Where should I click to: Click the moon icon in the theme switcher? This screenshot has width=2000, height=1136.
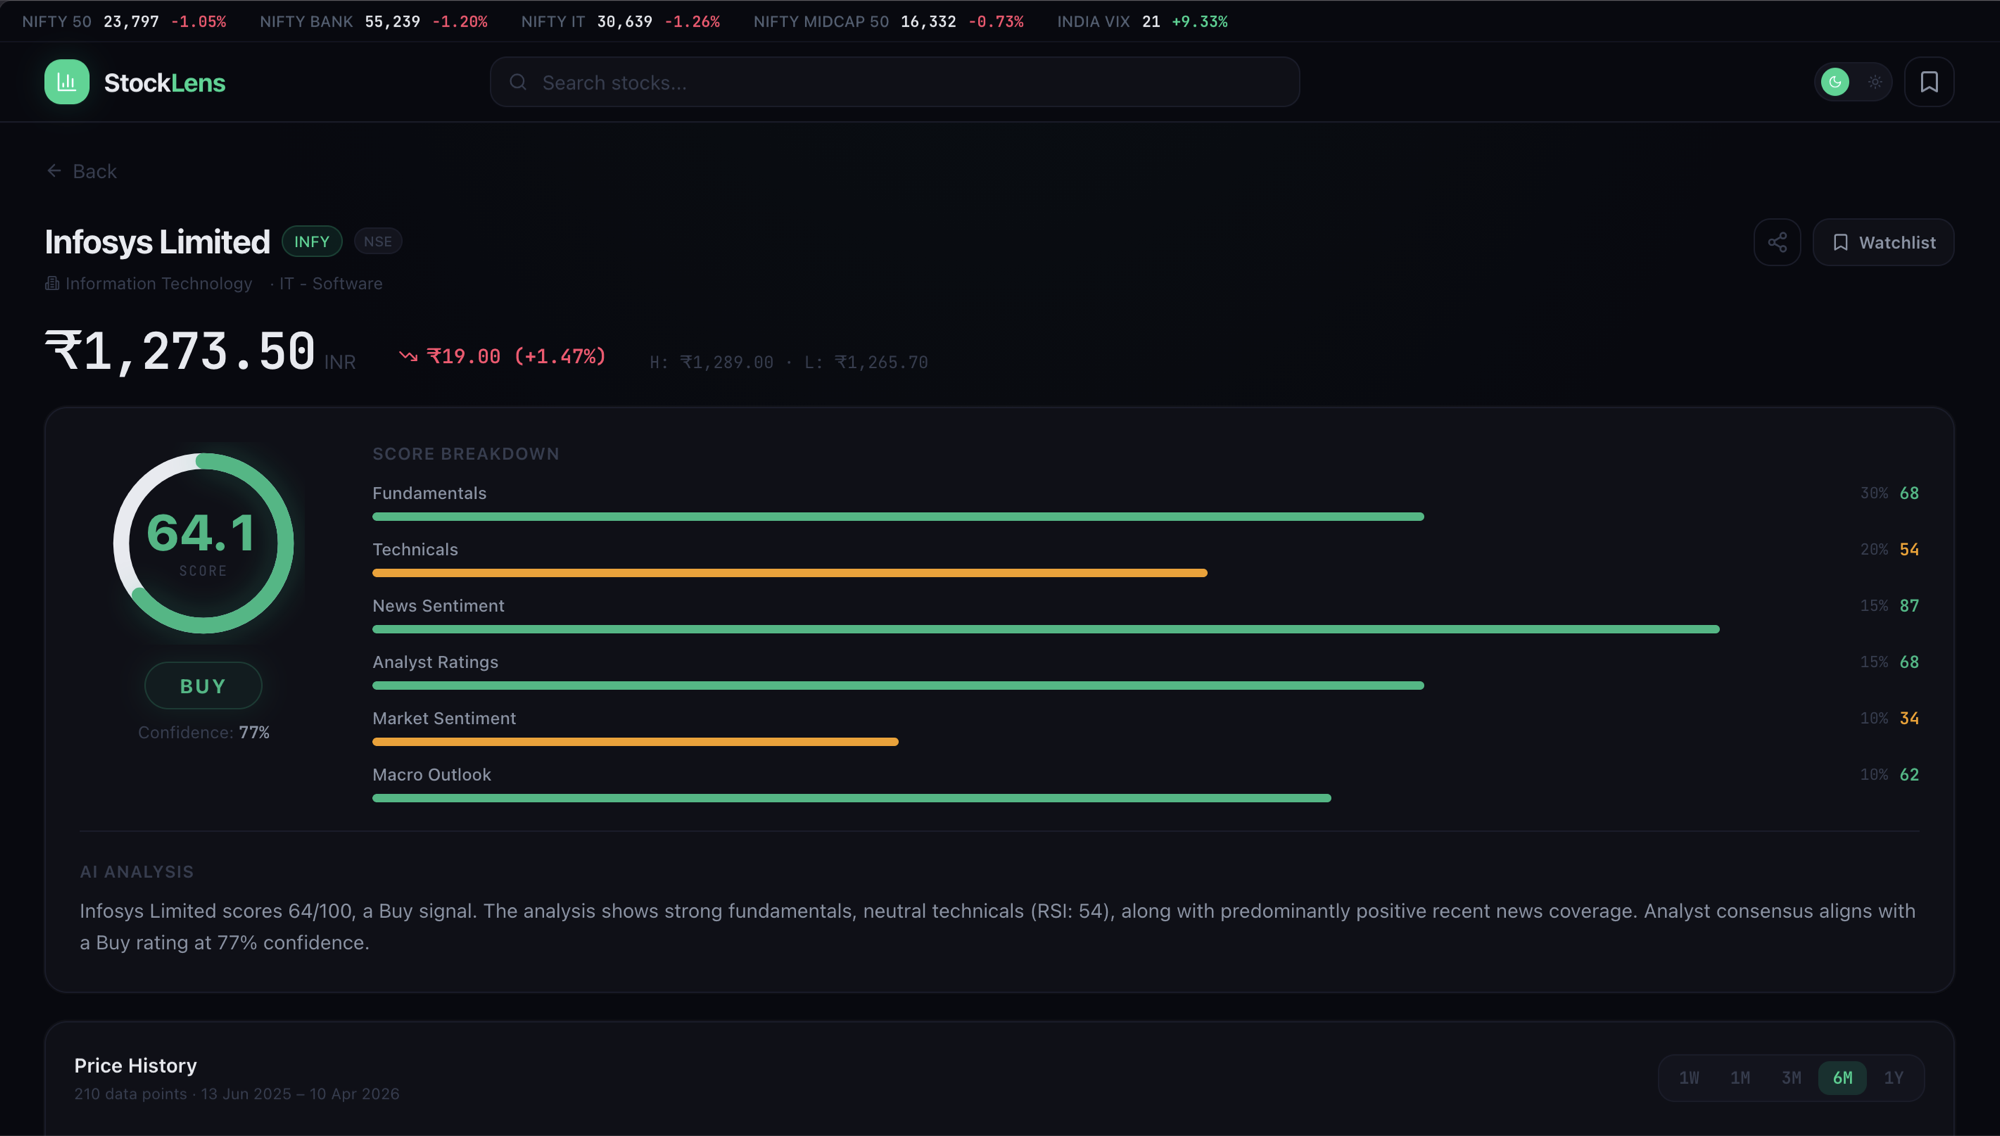point(1835,82)
